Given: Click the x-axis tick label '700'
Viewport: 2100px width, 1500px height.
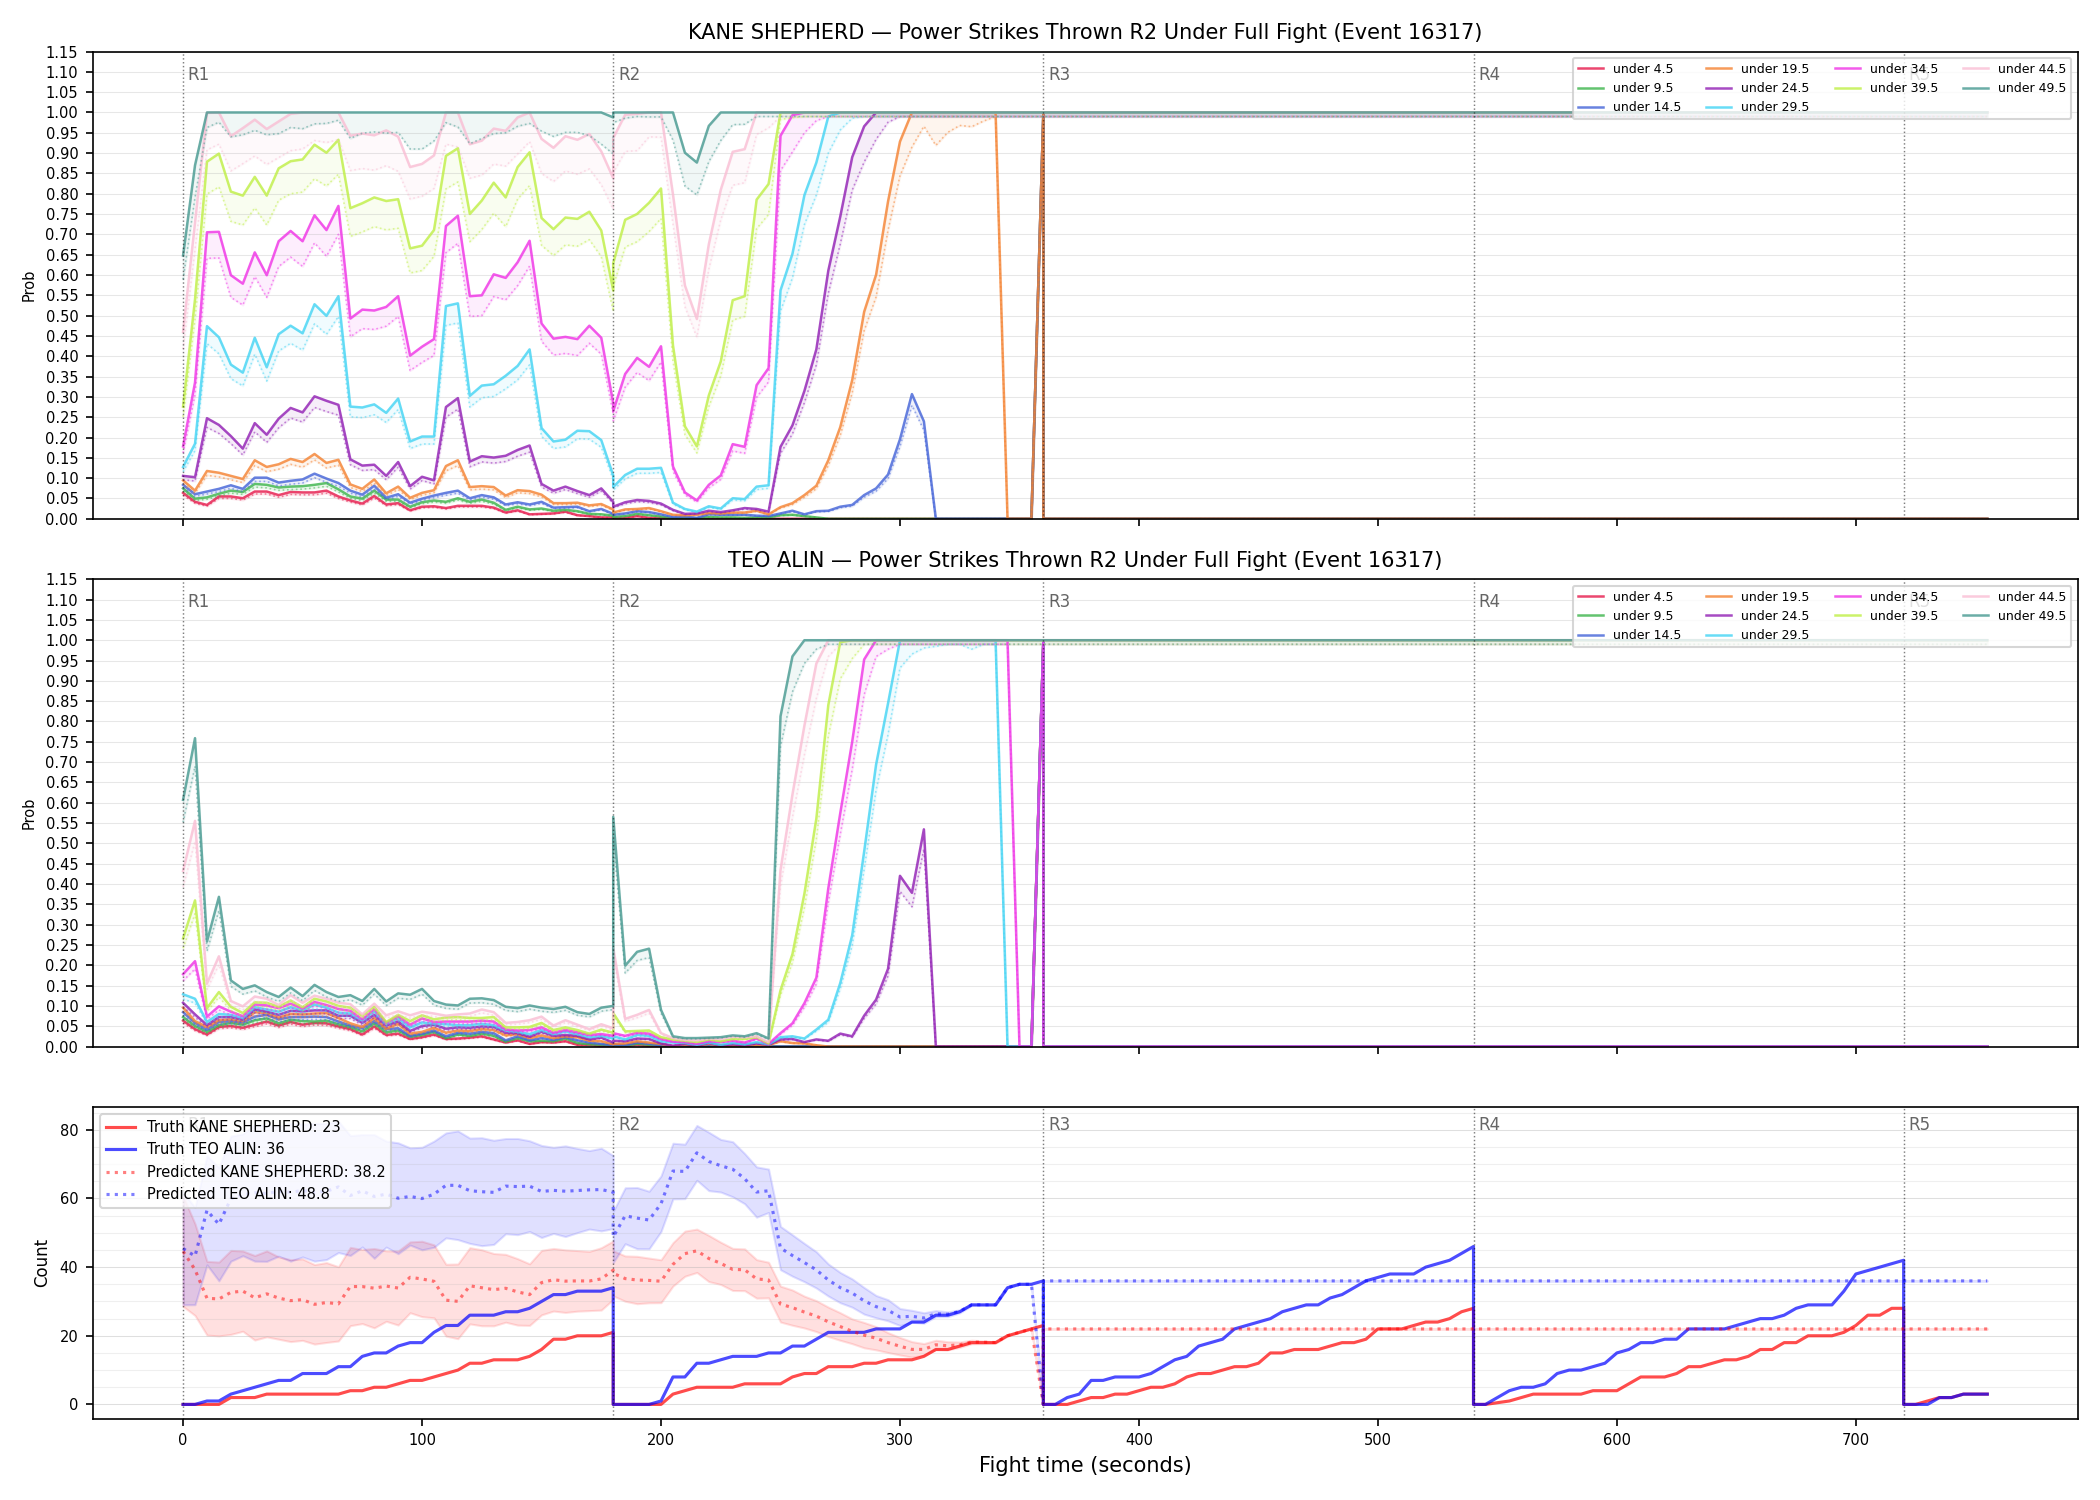Looking at the screenshot, I should tap(1856, 1440).
